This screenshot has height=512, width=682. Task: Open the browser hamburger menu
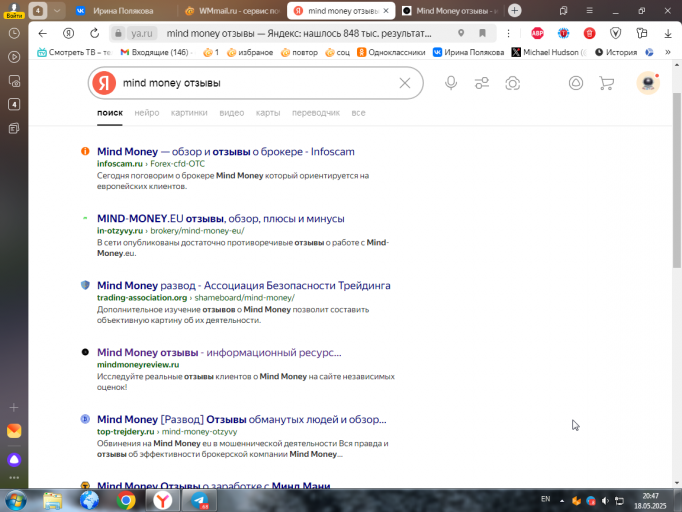click(589, 10)
